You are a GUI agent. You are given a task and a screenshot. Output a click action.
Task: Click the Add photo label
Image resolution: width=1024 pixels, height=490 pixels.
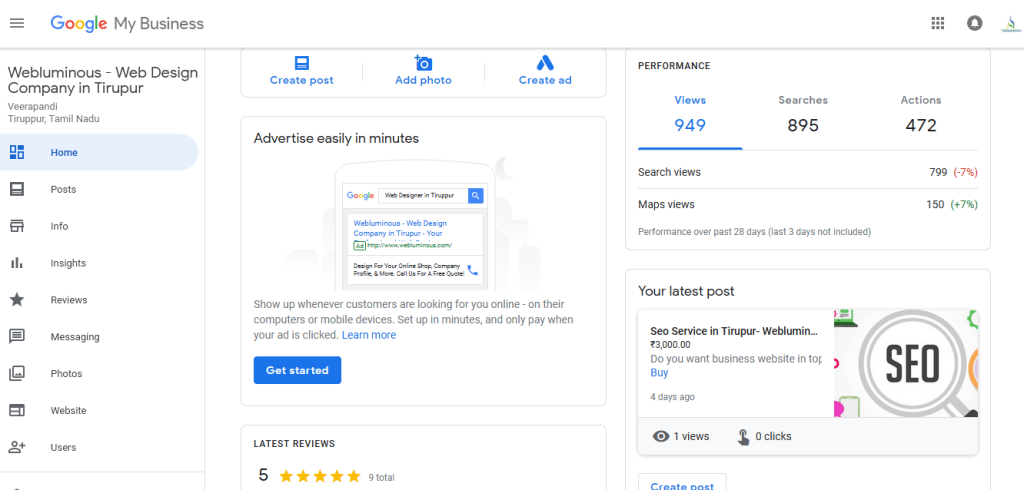pyautogui.click(x=423, y=80)
